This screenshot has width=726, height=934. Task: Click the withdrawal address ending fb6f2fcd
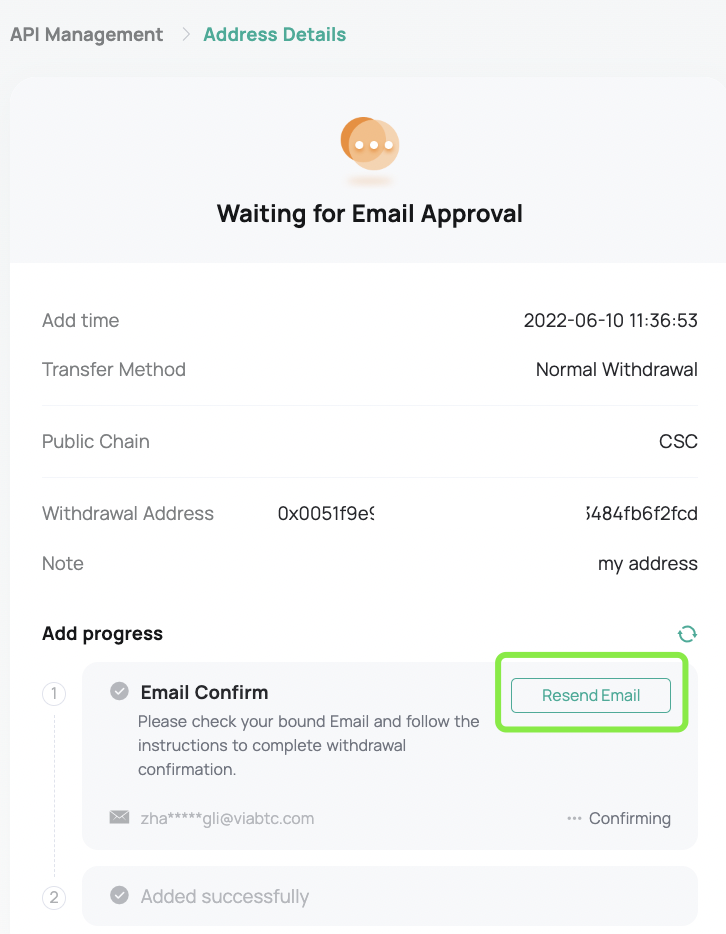click(641, 514)
